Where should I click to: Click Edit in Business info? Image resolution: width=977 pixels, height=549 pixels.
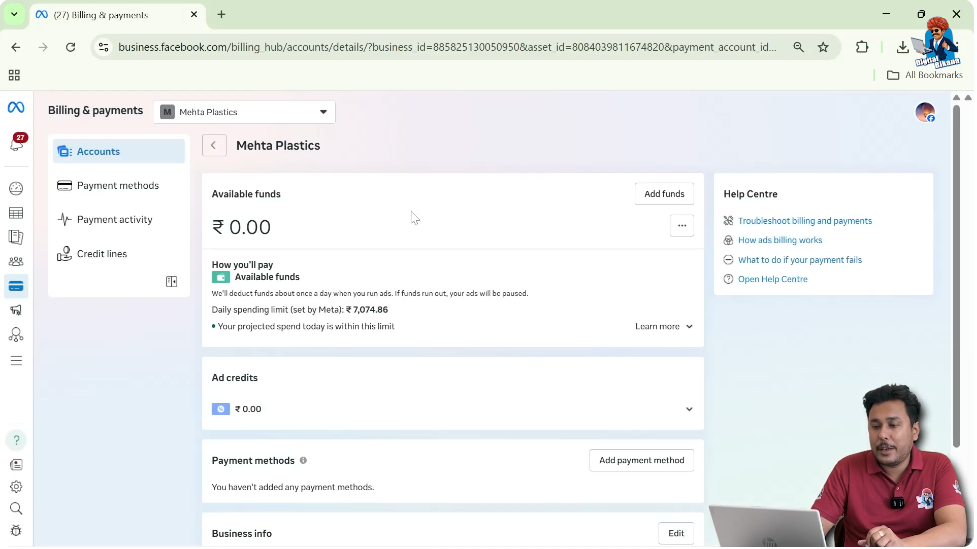pos(676,533)
